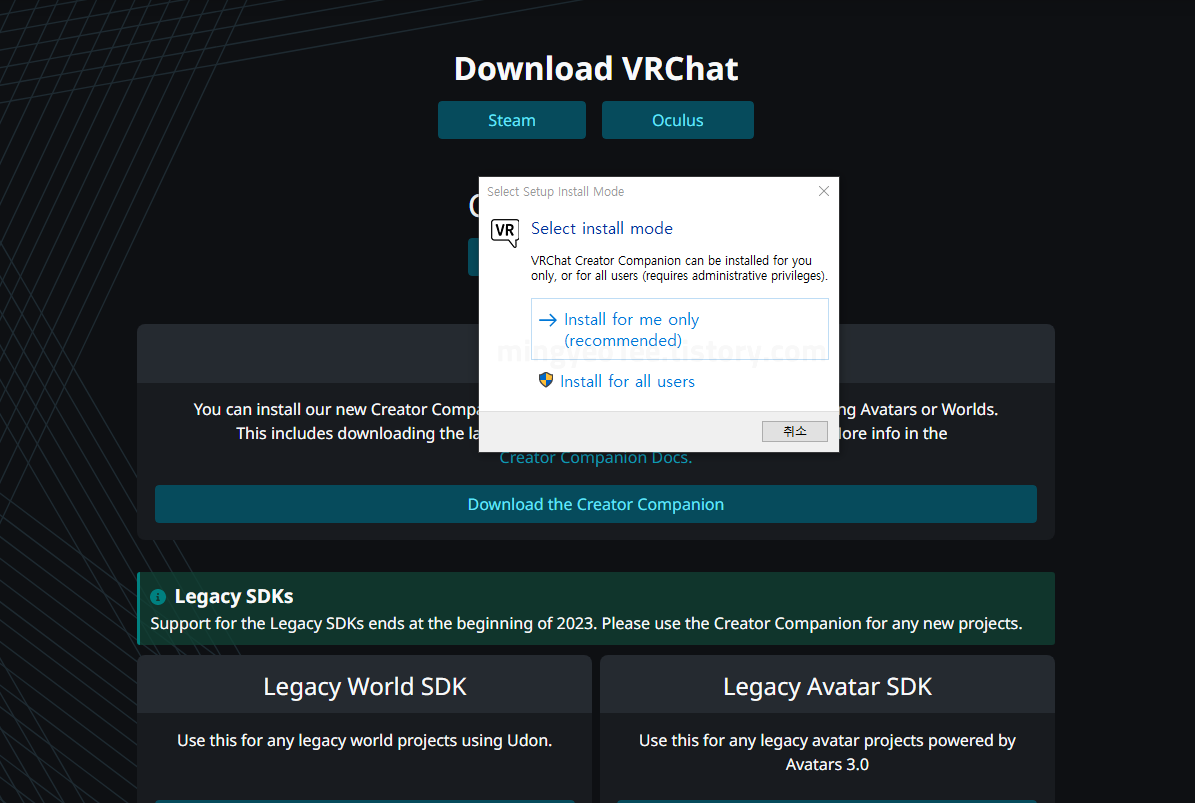Choose Install for all users option
The height and width of the screenshot is (803, 1195).
pyautogui.click(x=627, y=381)
